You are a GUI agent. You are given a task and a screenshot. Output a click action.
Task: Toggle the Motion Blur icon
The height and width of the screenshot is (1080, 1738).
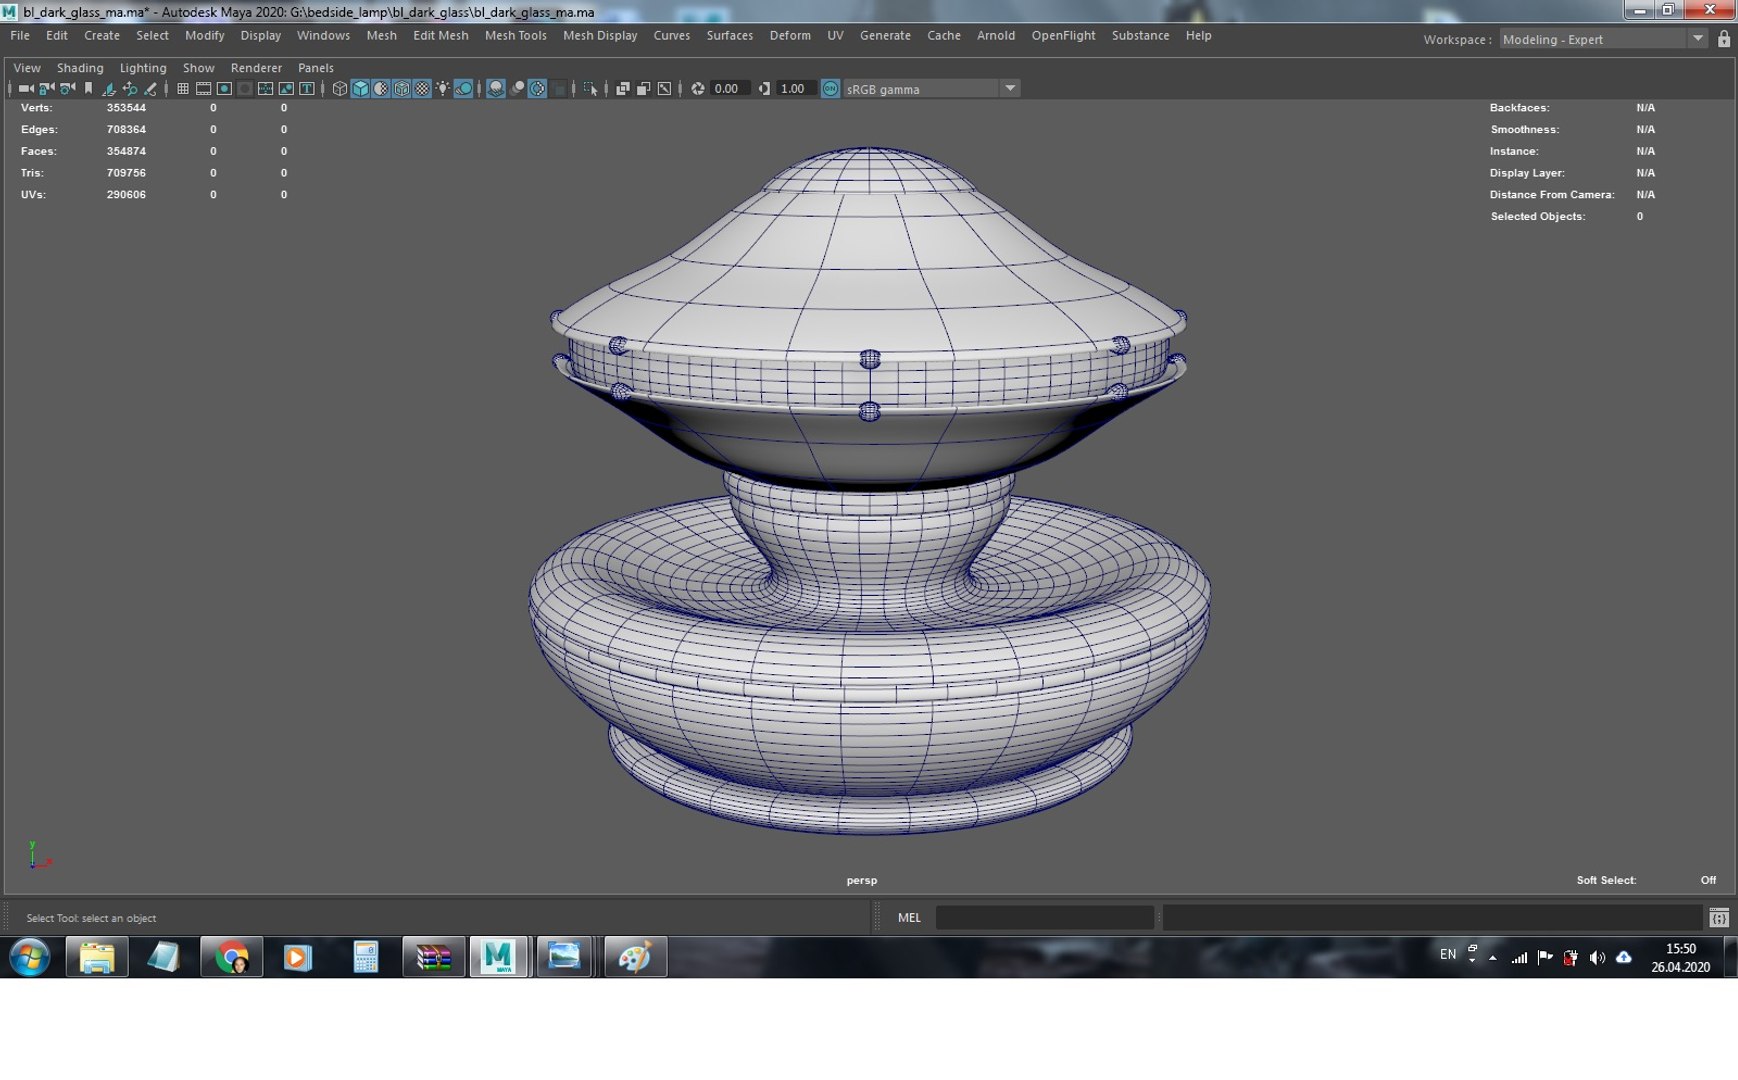517,89
